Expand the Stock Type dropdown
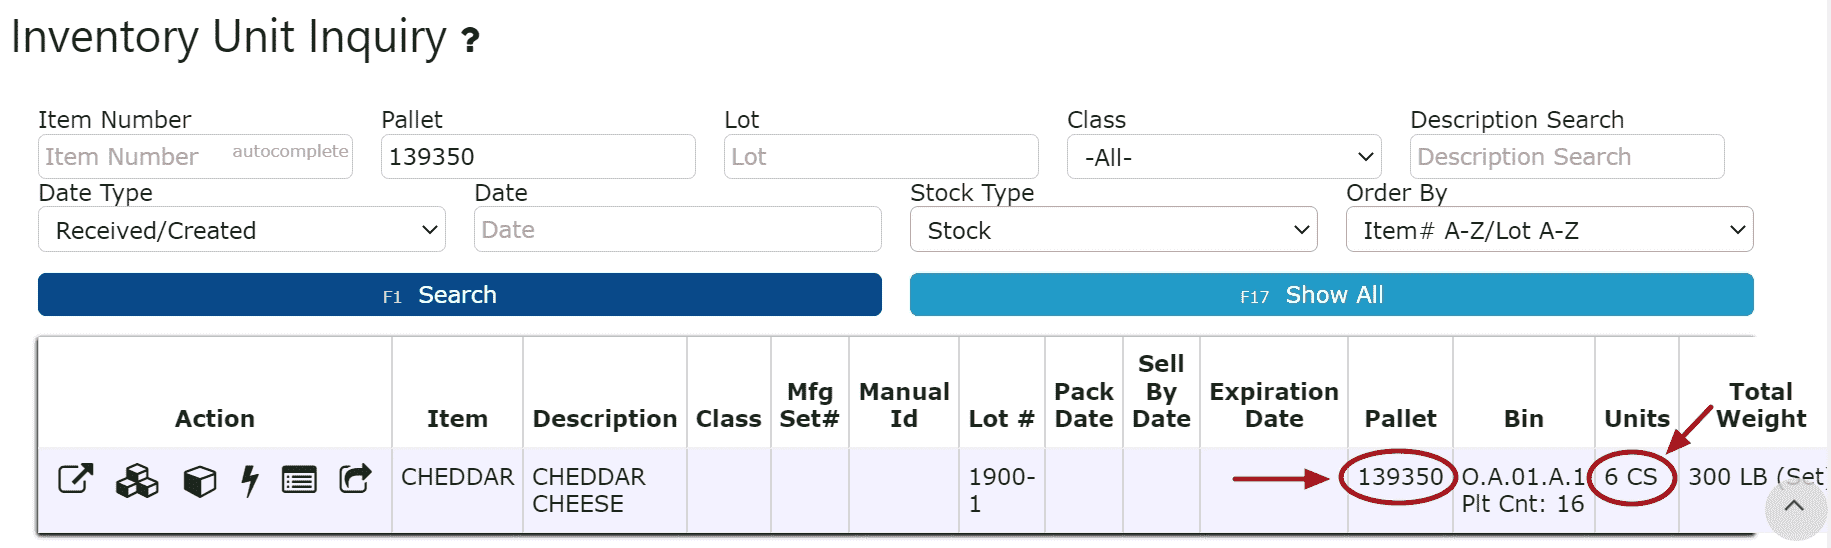The width and height of the screenshot is (1831, 548). [x=1113, y=230]
